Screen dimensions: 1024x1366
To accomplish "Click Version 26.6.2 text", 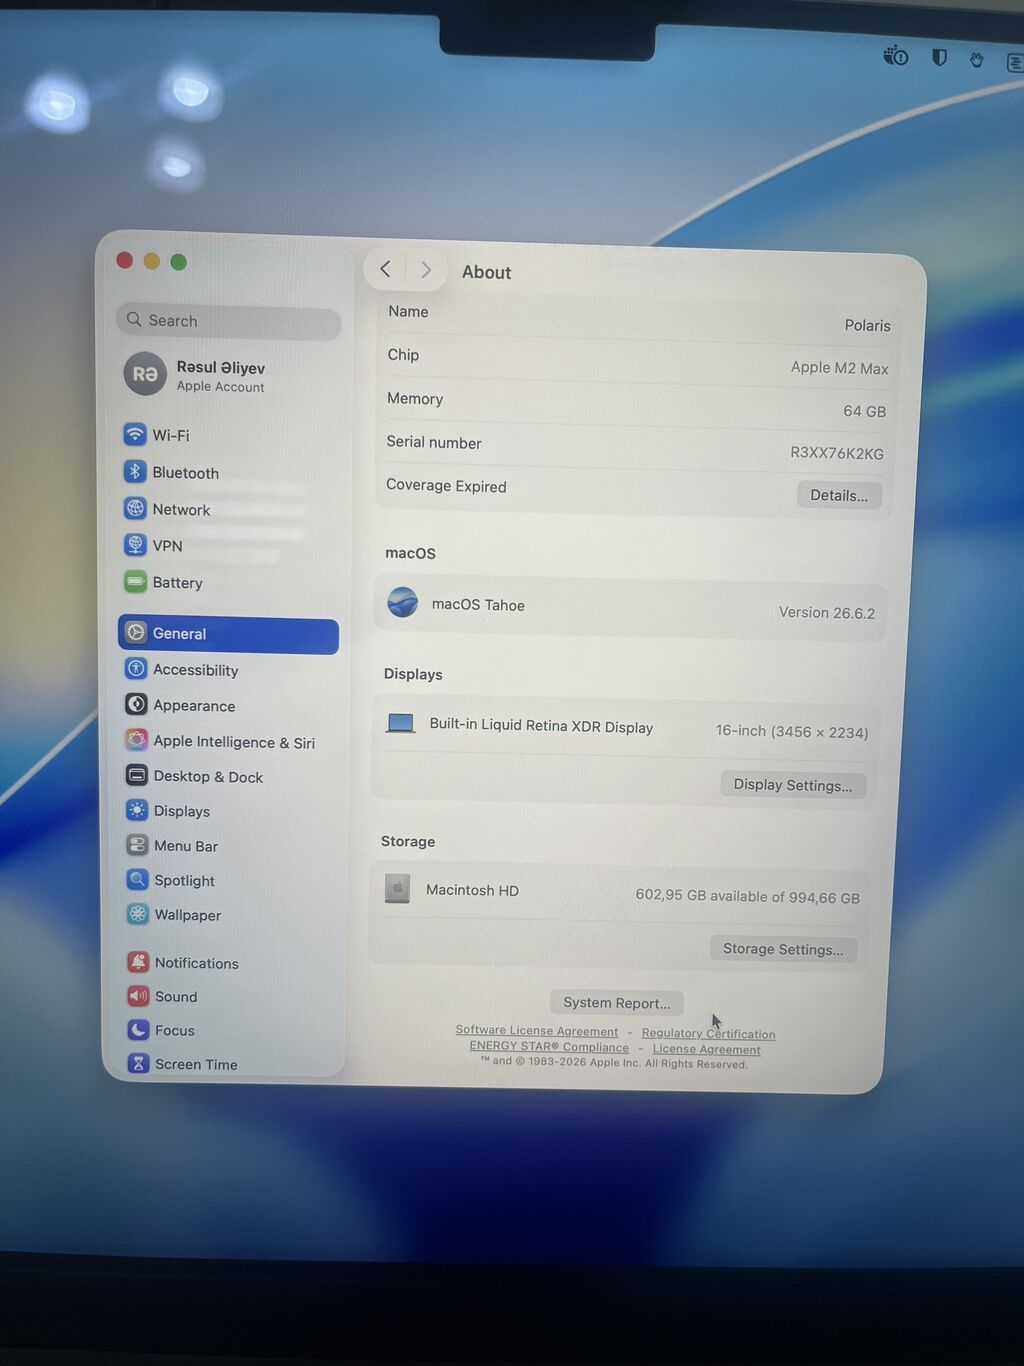I will click(x=827, y=612).
